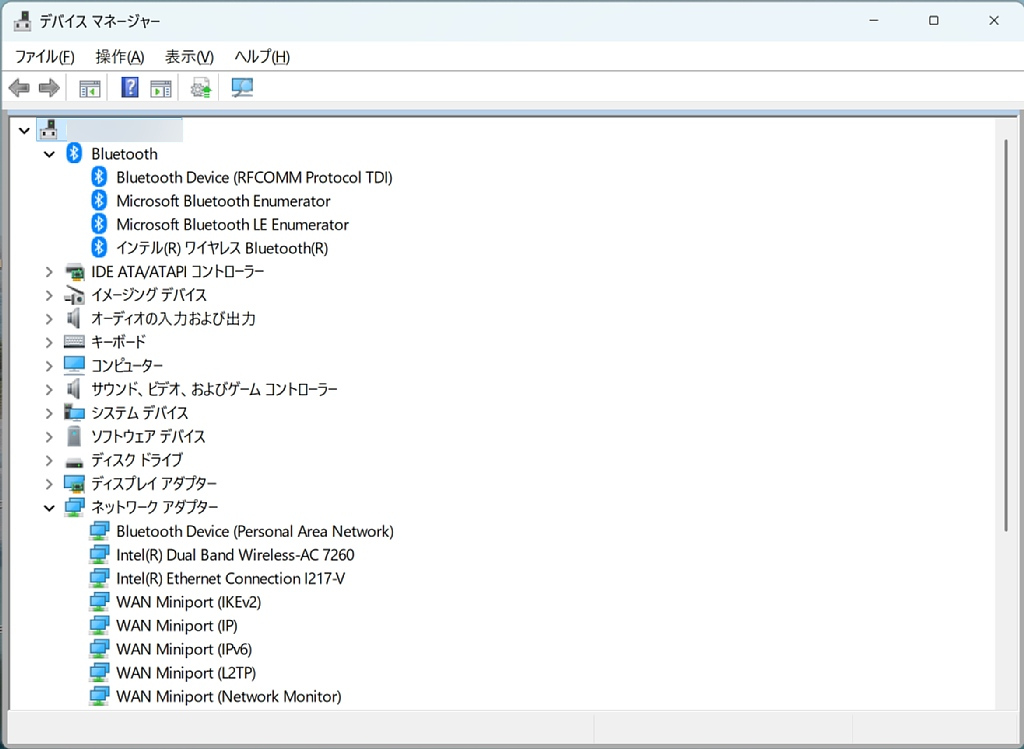This screenshot has width=1024, height=749.
Task: Click the ソフトウェア デバイス icon
Action: (x=74, y=436)
